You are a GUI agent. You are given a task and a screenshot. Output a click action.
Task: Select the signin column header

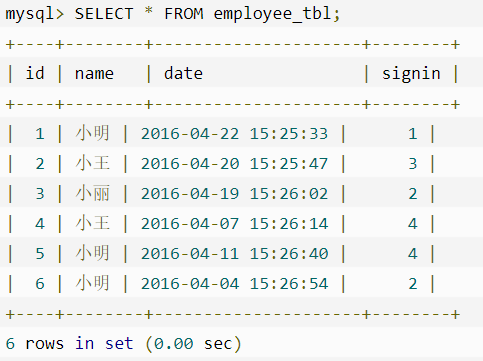411,74
